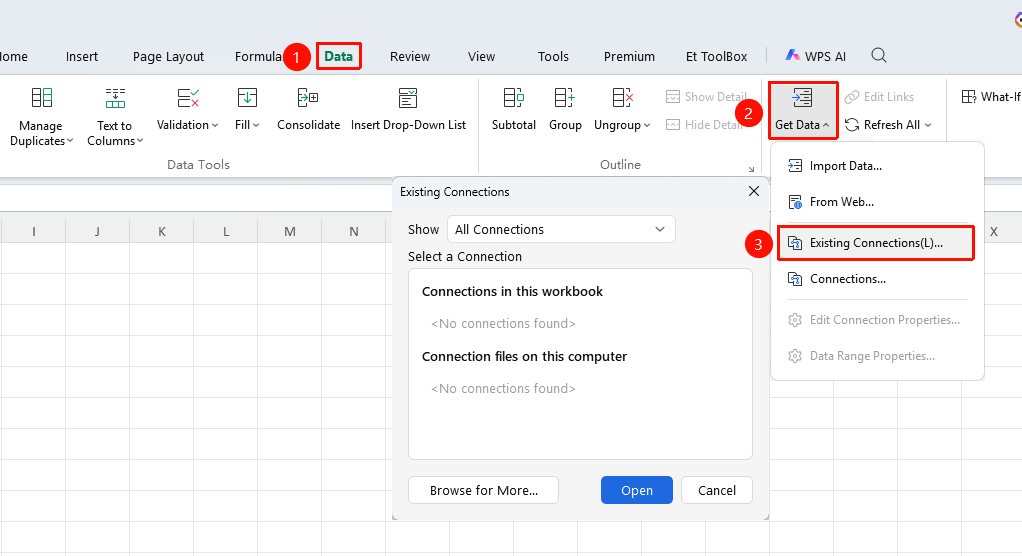Click the Open button in dialog

[637, 490]
